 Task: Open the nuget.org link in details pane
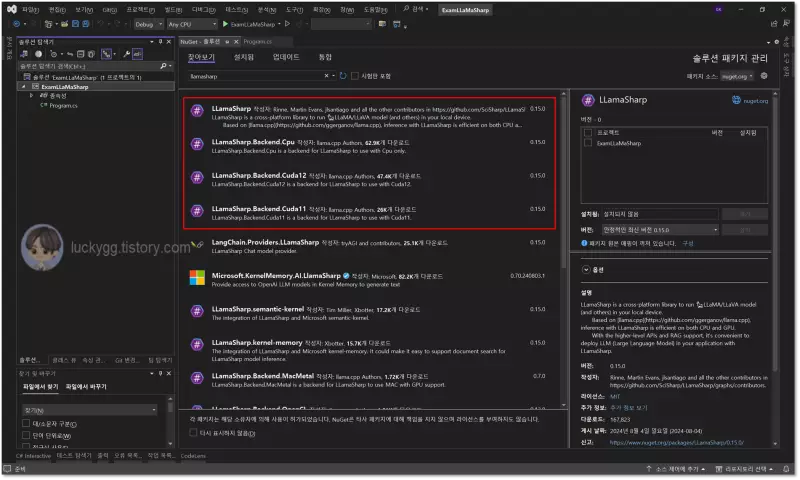pyautogui.click(x=755, y=101)
